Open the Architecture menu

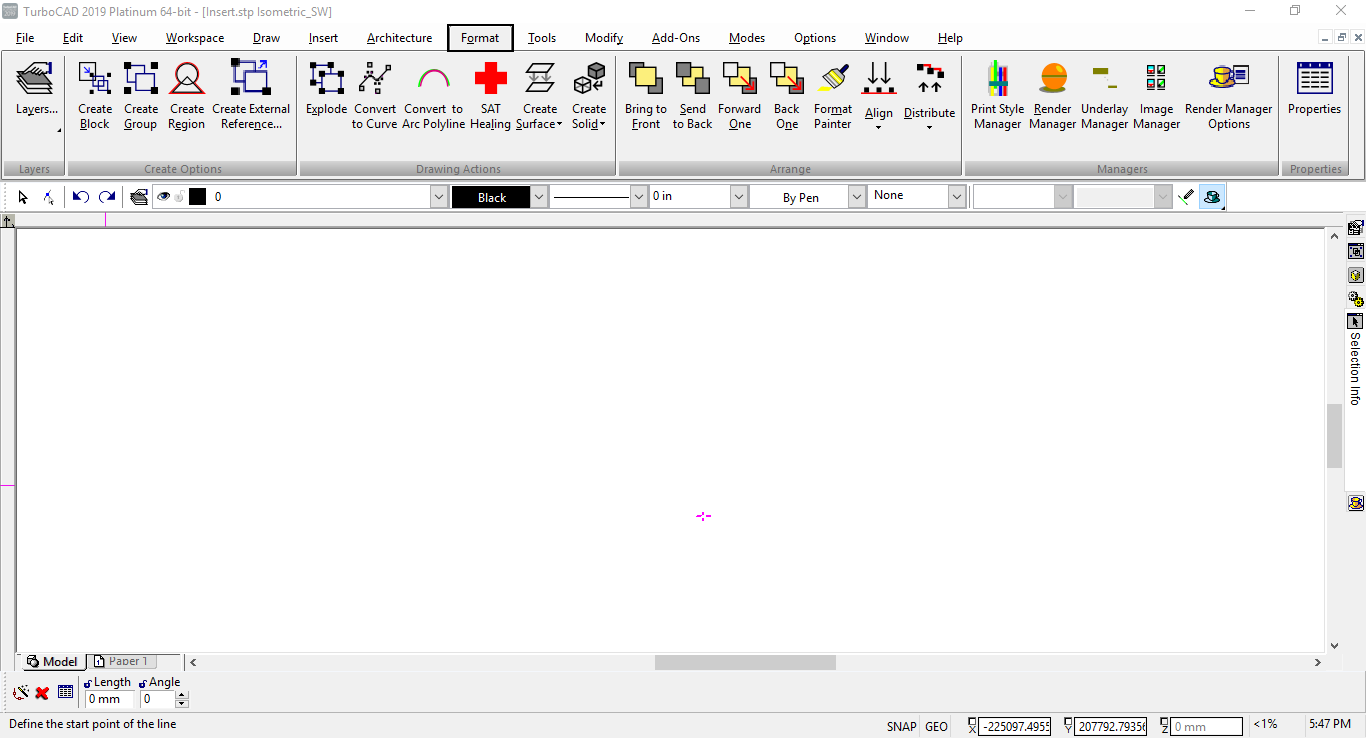[x=399, y=38]
